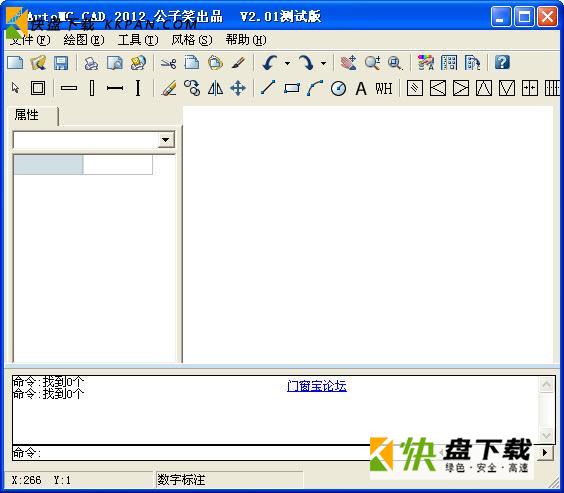The width and height of the screenshot is (564, 493).
Task: Click the WH dimension label tool
Action: (383, 88)
